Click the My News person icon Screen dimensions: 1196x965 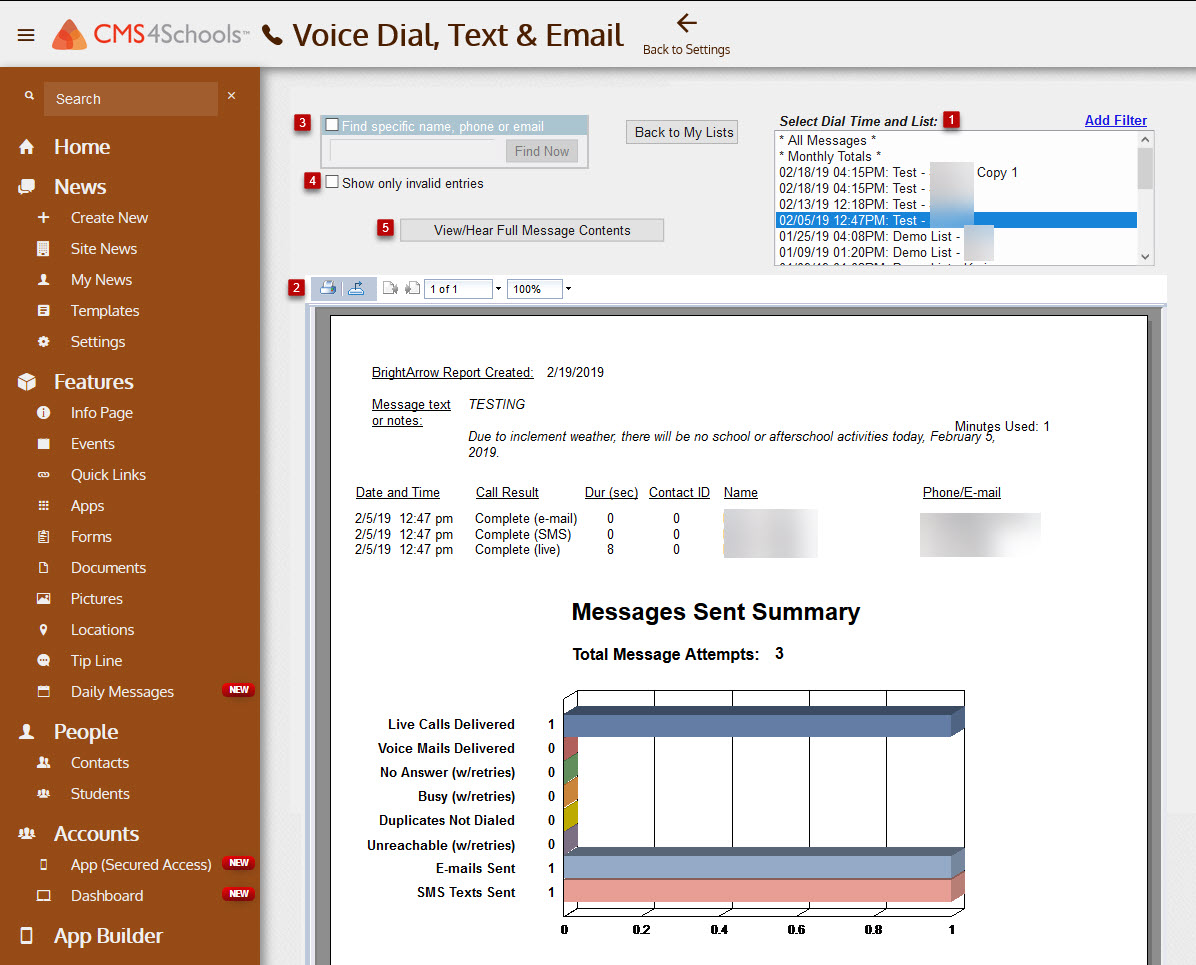point(43,280)
